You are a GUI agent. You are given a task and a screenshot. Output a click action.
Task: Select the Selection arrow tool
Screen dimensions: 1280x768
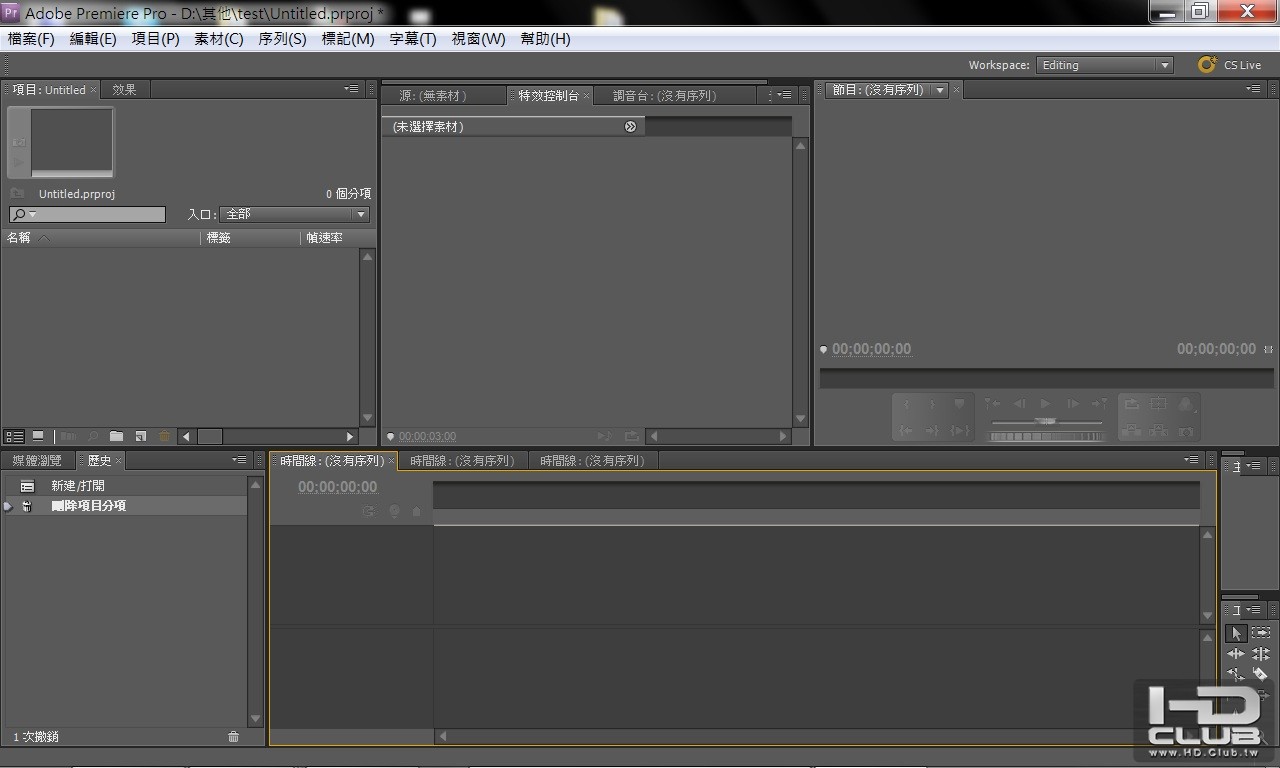coord(1236,633)
